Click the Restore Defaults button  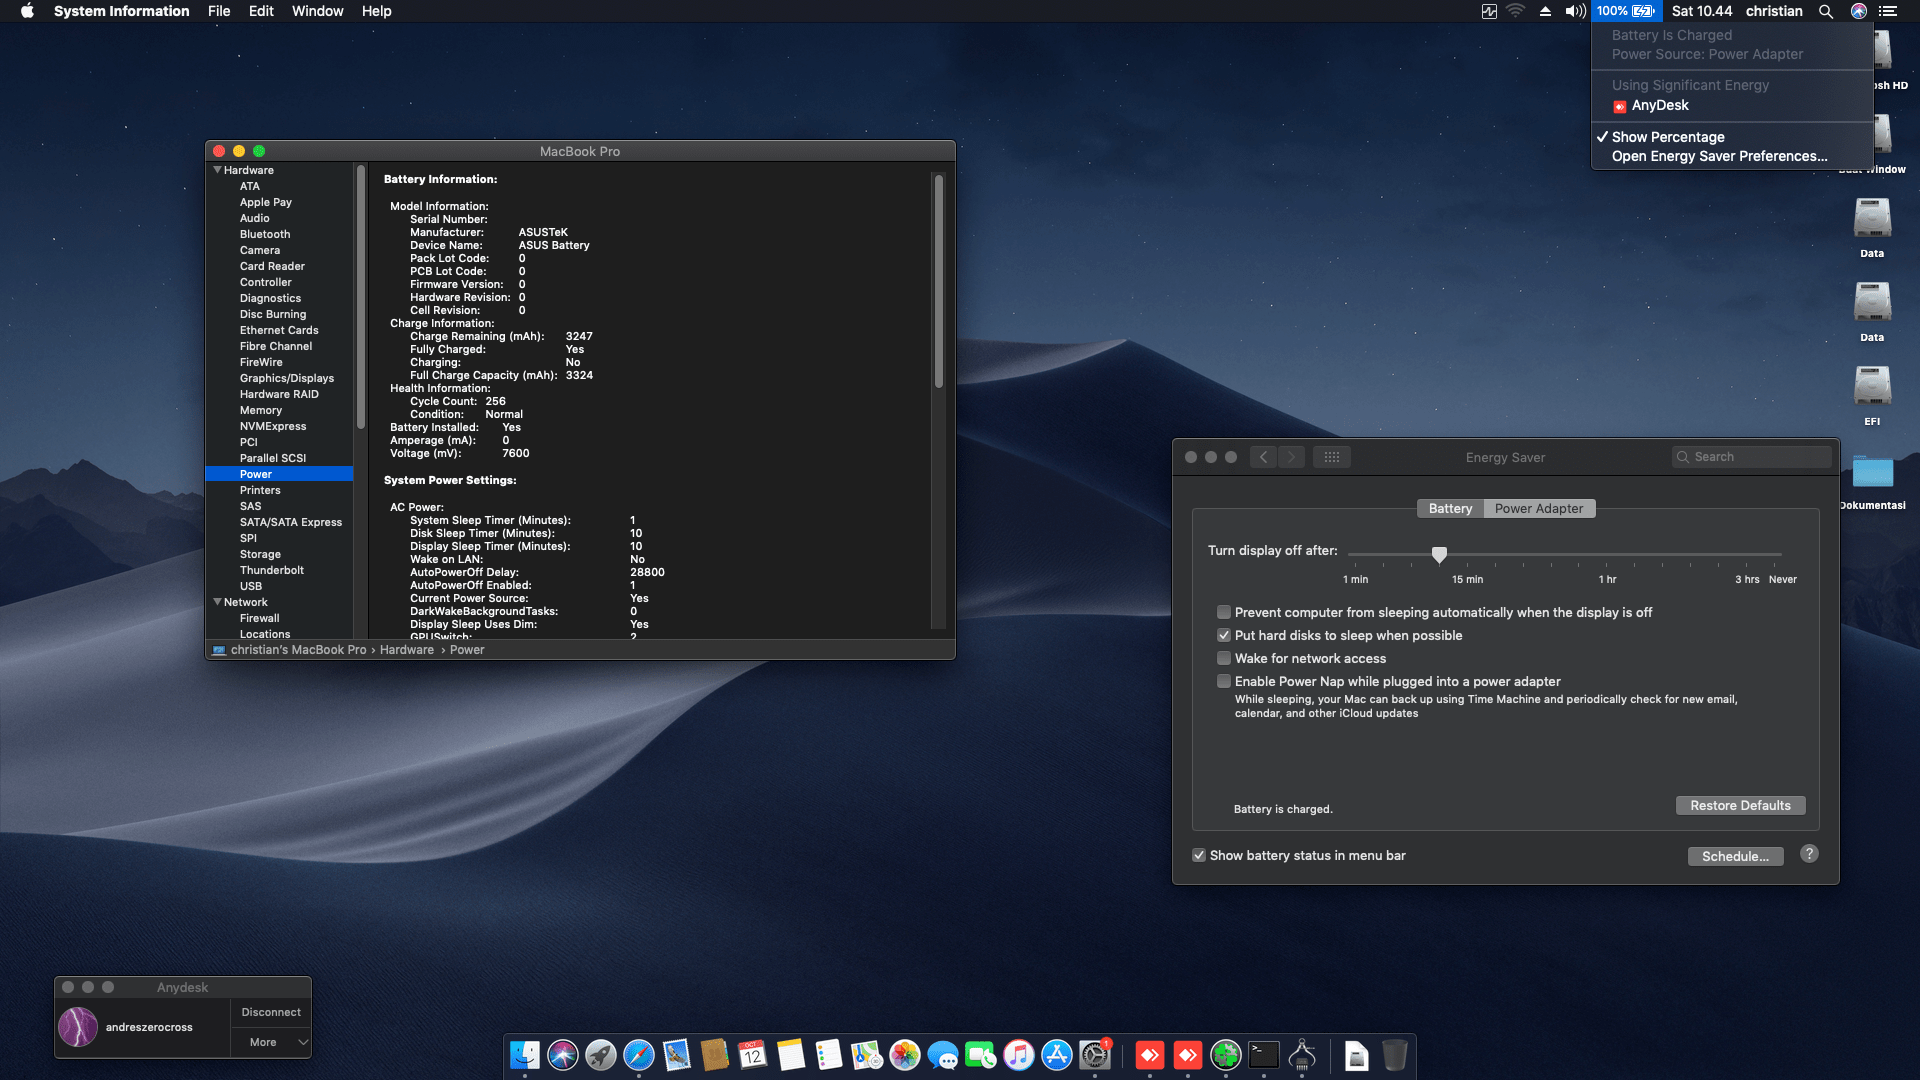(x=1740, y=805)
